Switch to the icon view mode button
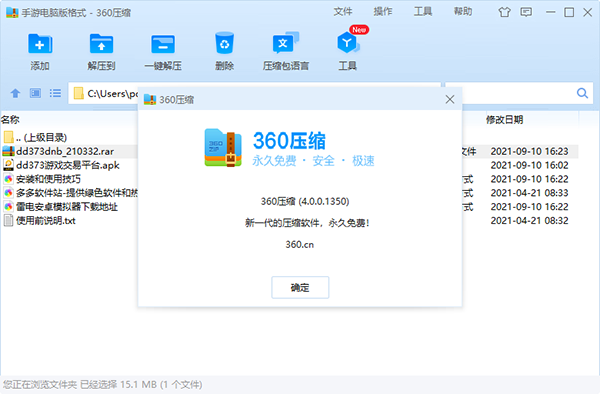 (x=35, y=93)
